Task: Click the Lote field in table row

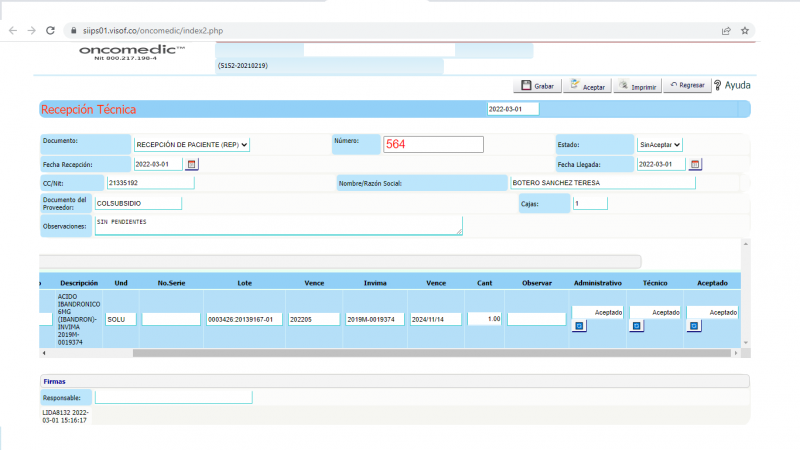Action: coord(243,319)
